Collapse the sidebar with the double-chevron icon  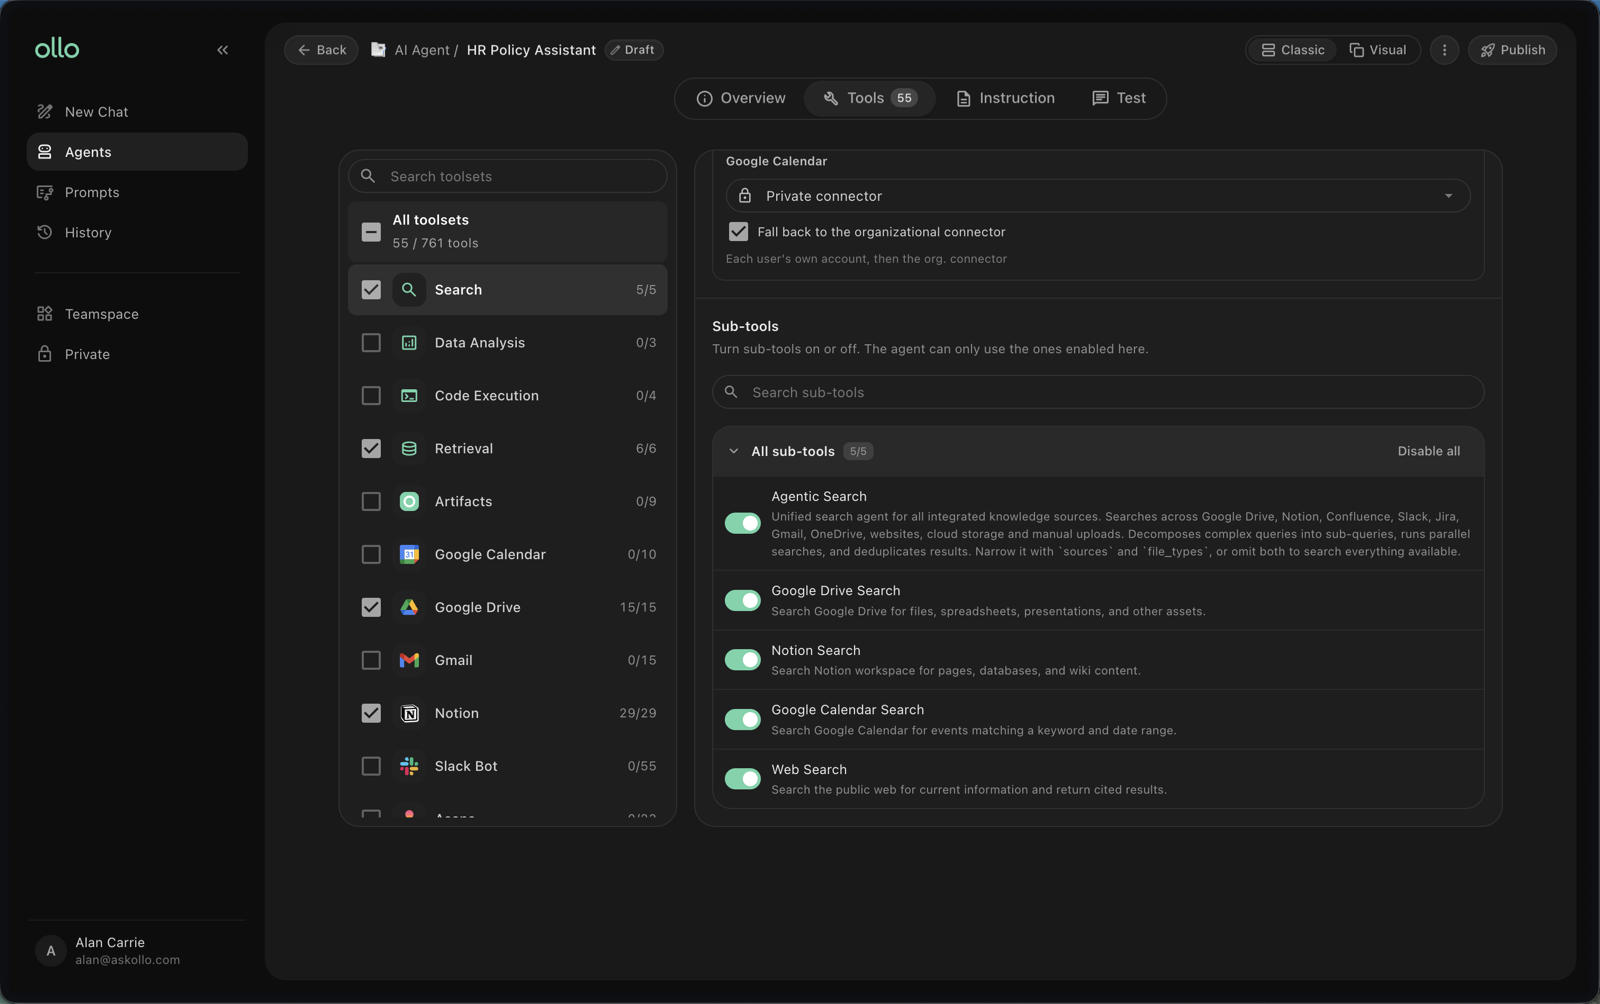click(x=223, y=50)
